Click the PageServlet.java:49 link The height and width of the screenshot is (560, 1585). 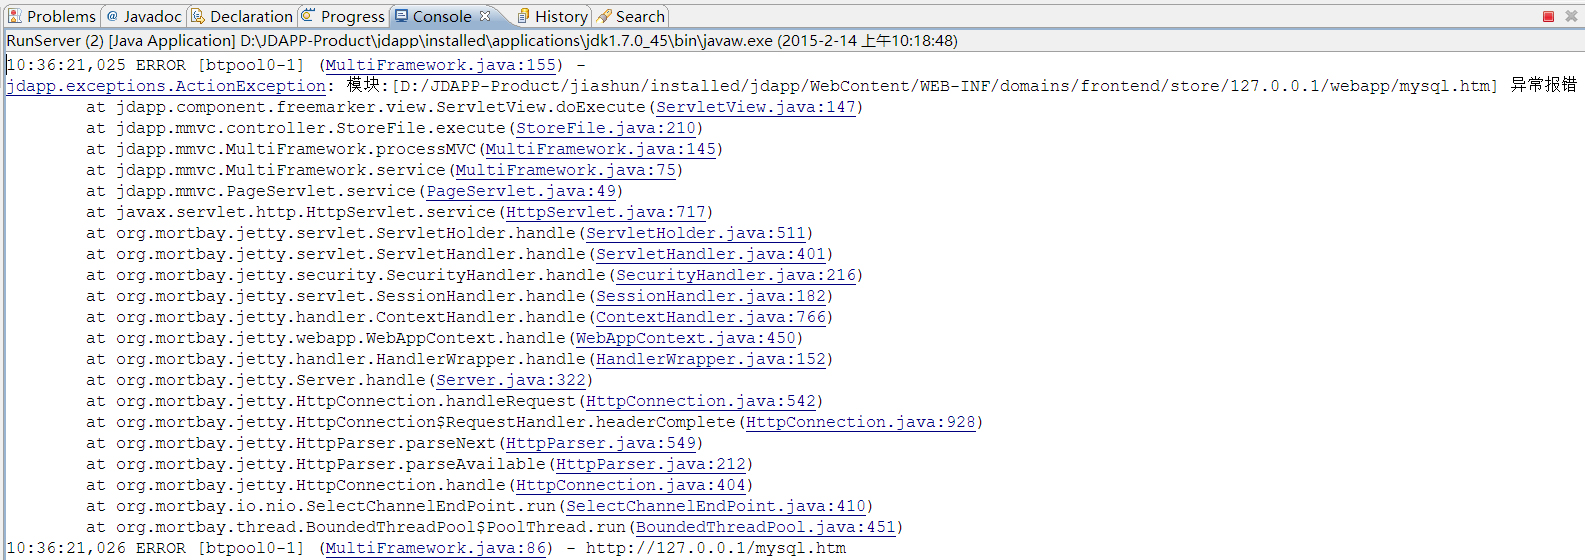[x=521, y=191]
